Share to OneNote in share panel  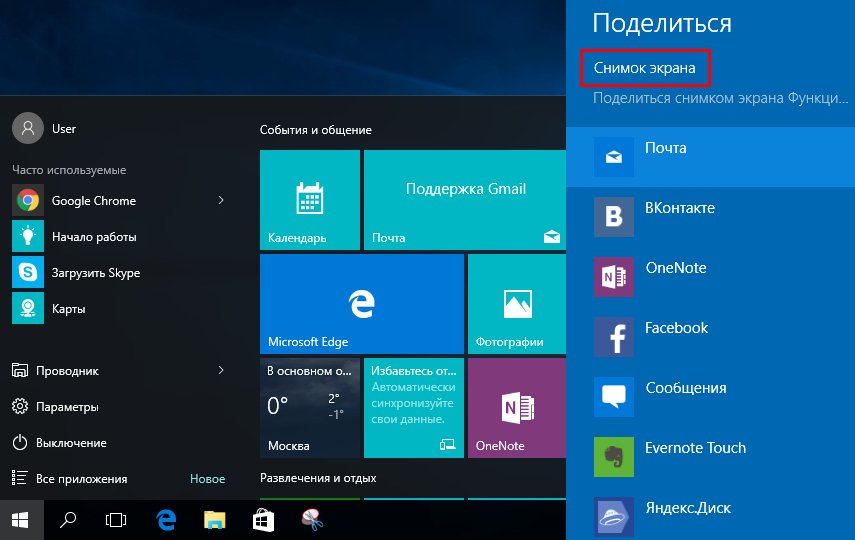(711, 277)
